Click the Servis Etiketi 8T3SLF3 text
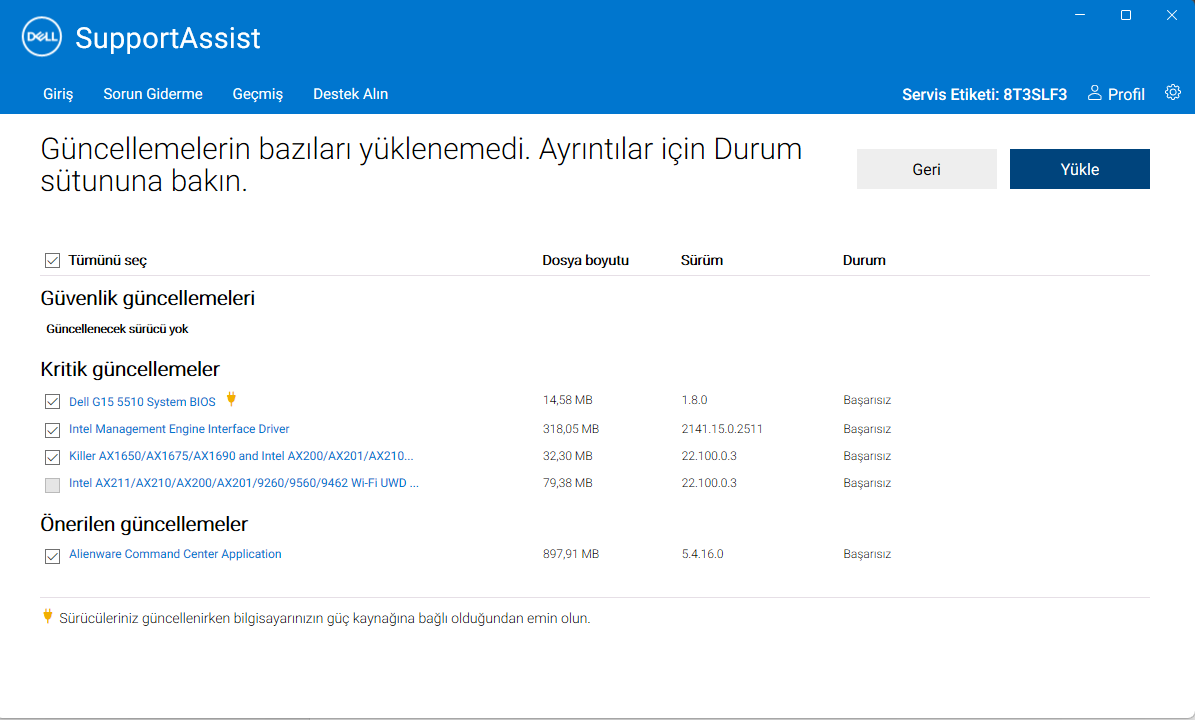 click(984, 93)
